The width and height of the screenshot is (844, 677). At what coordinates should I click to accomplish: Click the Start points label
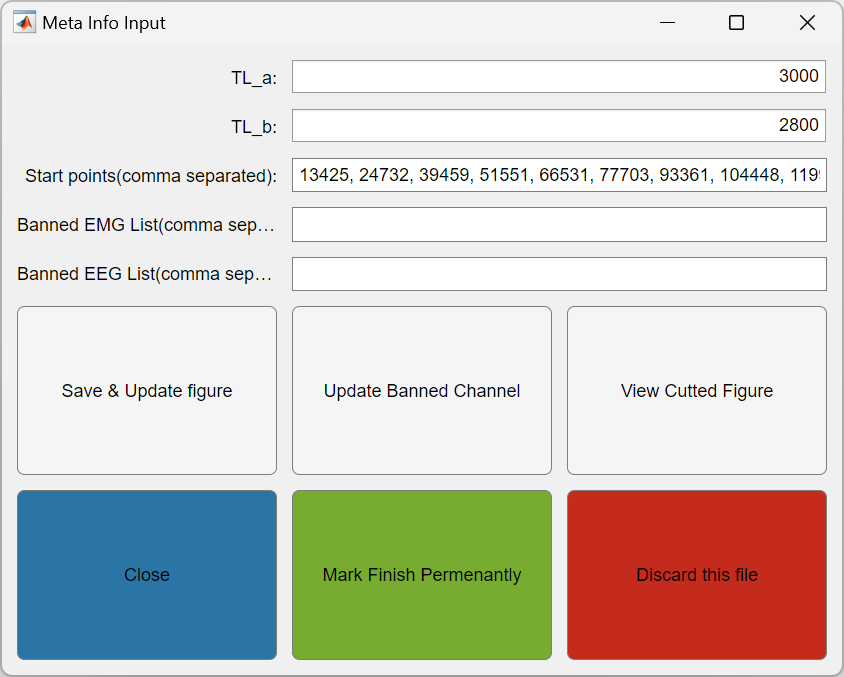click(x=151, y=176)
